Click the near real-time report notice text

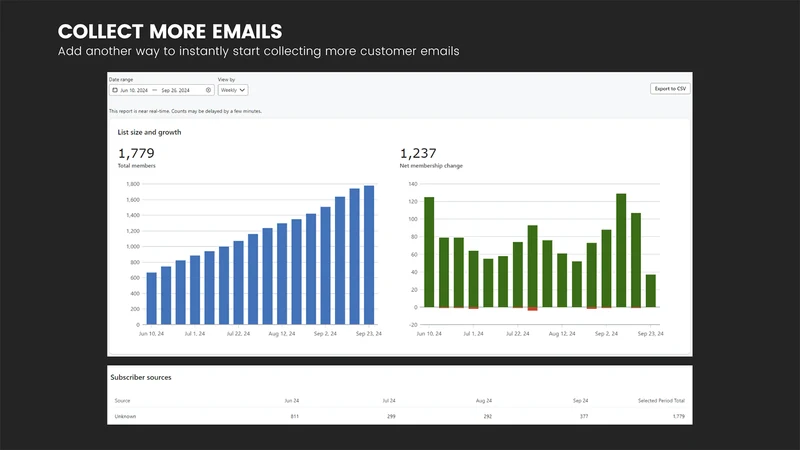[185, 111]
